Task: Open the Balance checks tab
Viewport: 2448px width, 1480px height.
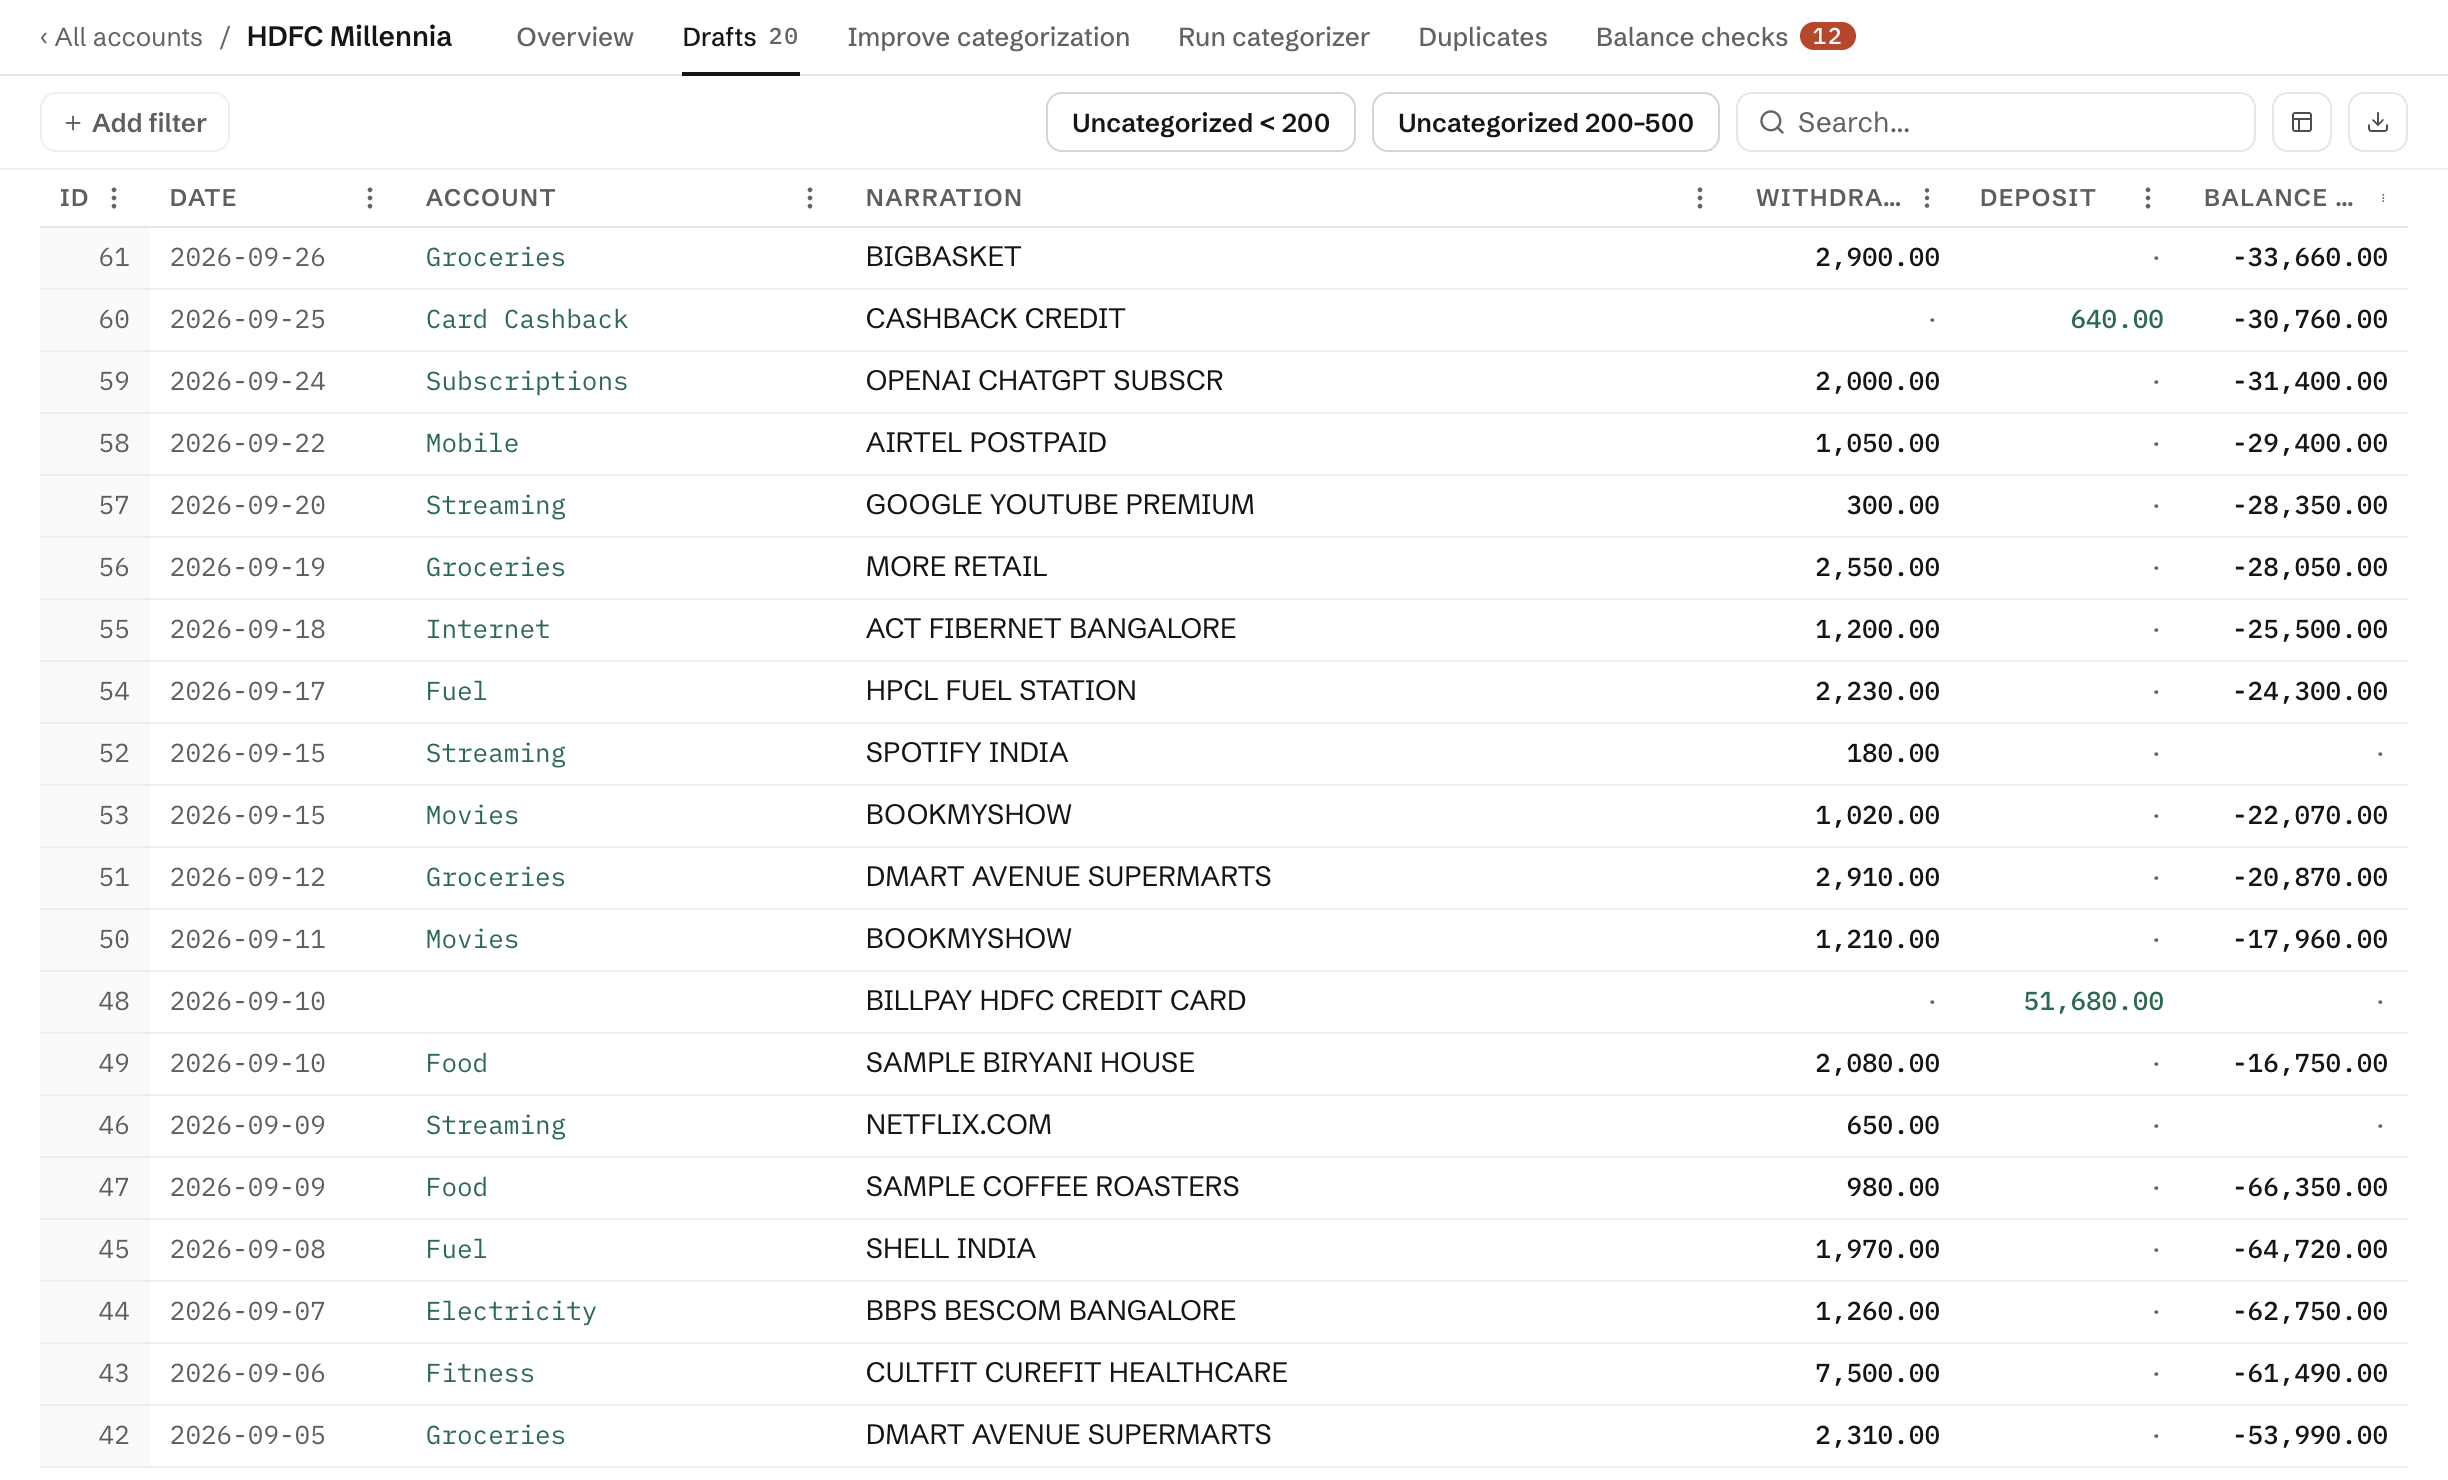Action: (x=1725, y=37)
